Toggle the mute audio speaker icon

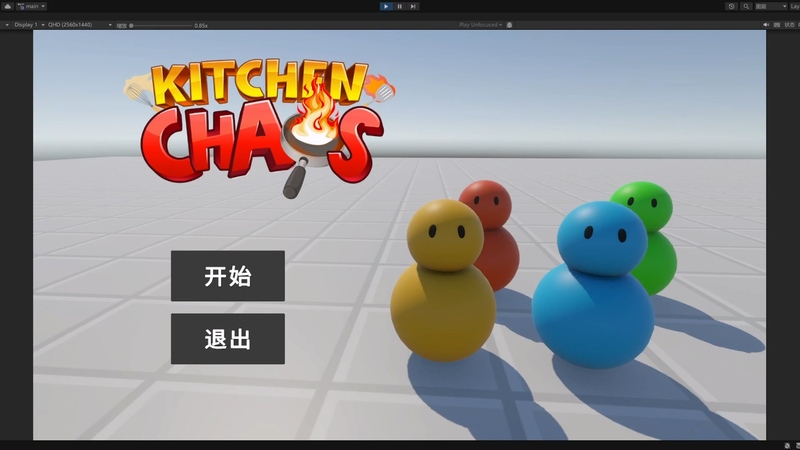(766, 24)
